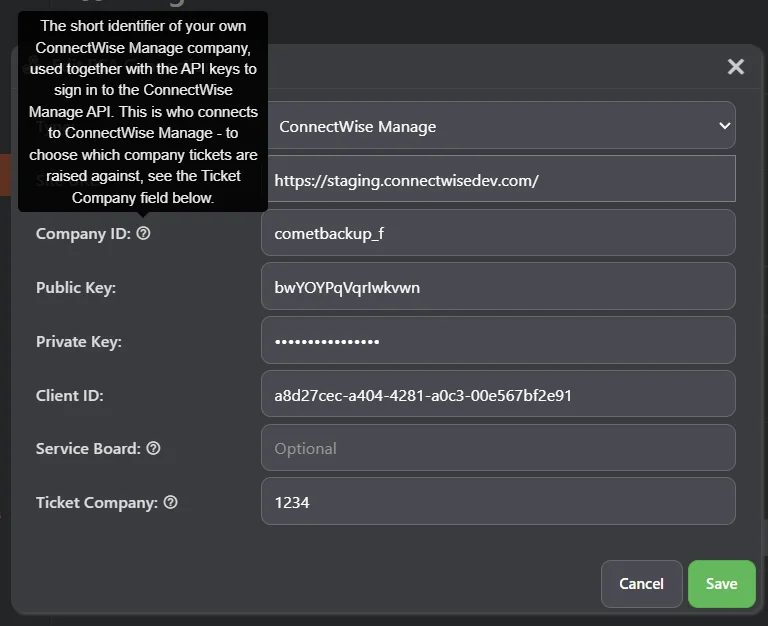Click the Service Board help icon
768x626 pixels.
[153, 448]
